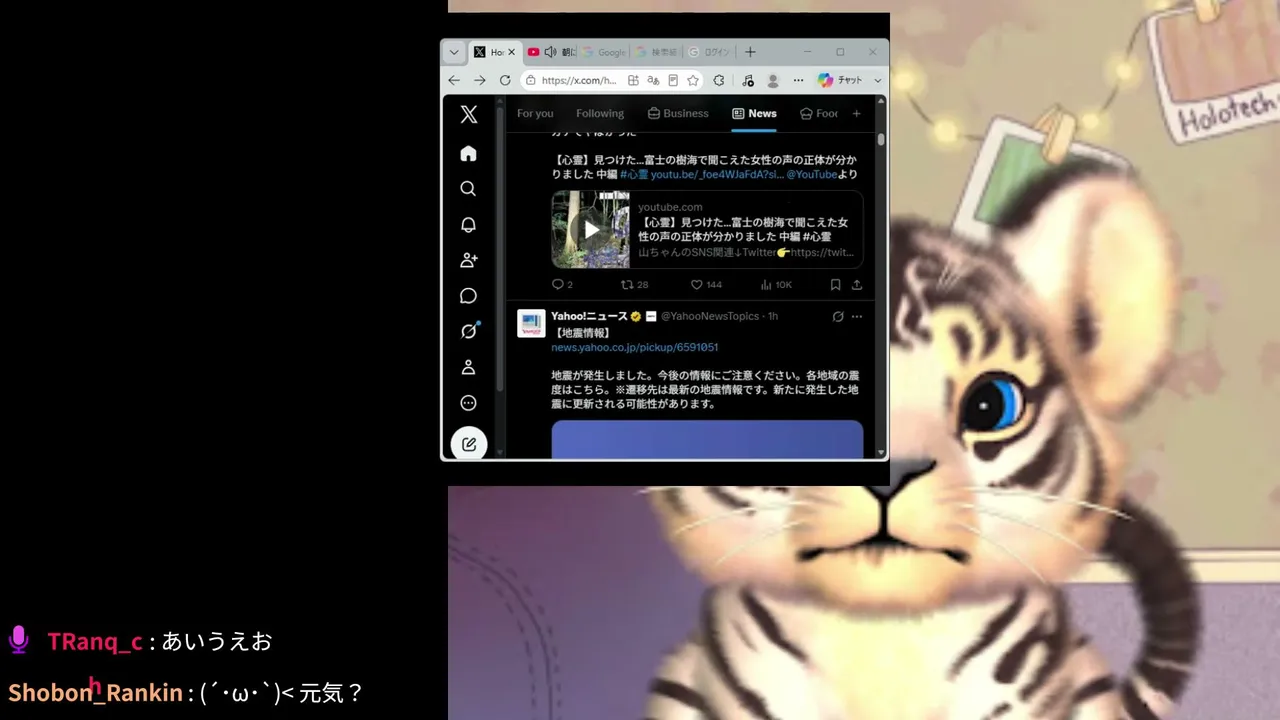Close the X Home tab
The image size is (1280, 720).
point(511,52)
